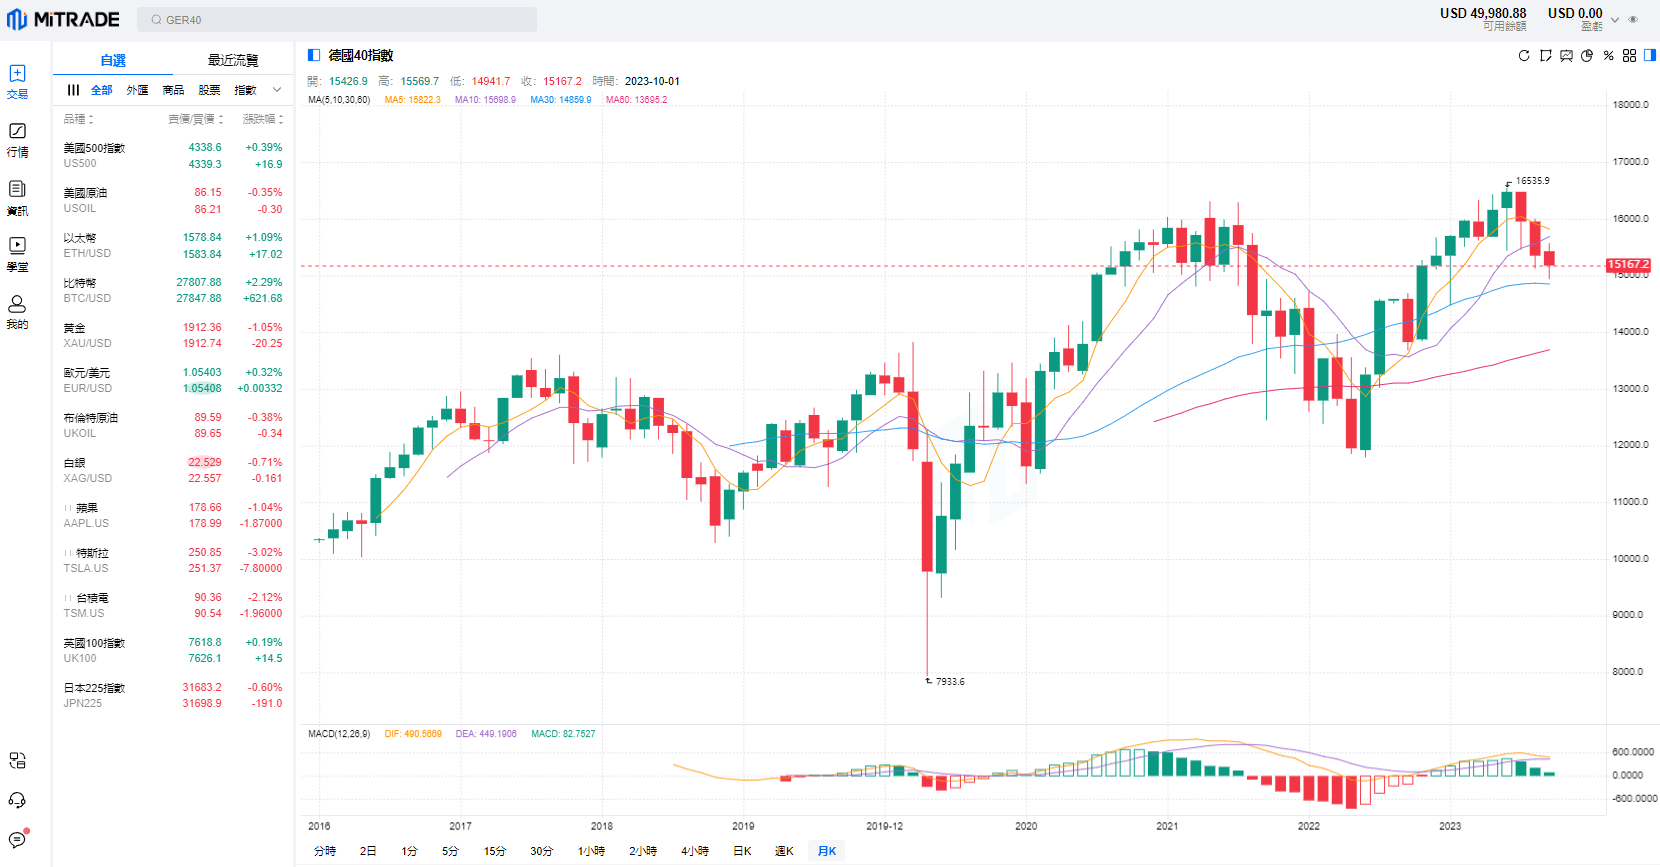Expand the account balance dropdown arrow
The height and width of the screenshot is (867, 1660).
pyautogui.click(x=1615, y=20)
